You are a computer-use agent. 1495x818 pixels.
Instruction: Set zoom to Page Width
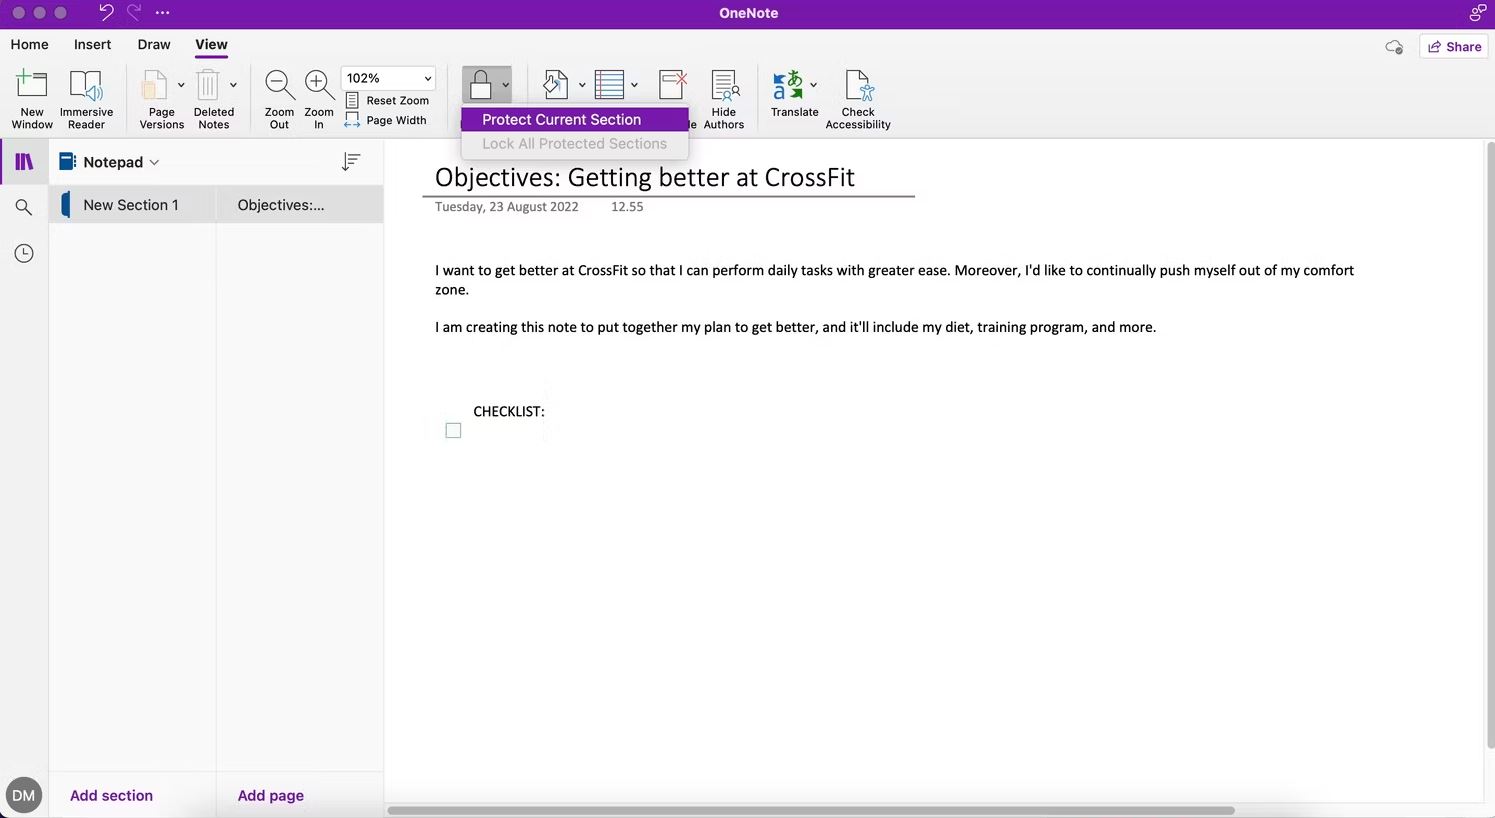pos(386,120)
